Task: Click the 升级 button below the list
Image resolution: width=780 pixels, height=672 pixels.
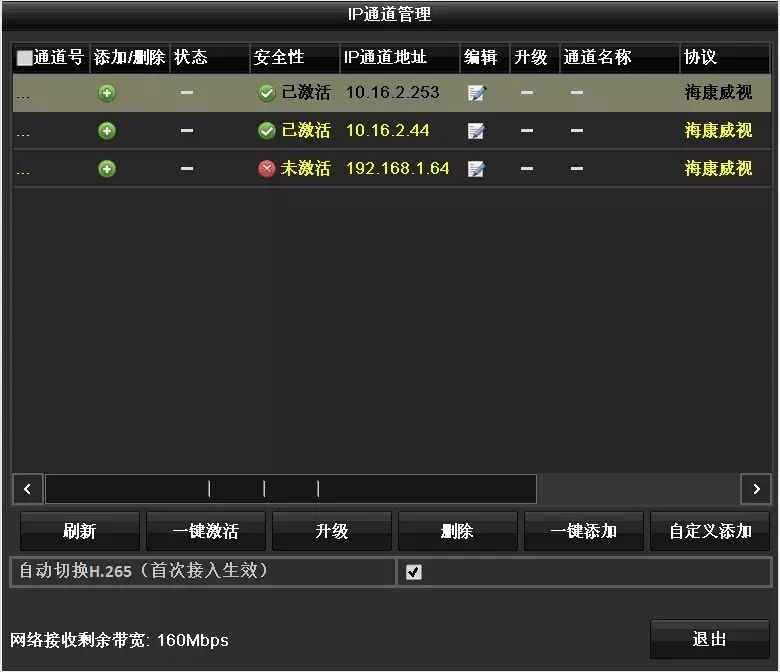Action: [332, 531]
